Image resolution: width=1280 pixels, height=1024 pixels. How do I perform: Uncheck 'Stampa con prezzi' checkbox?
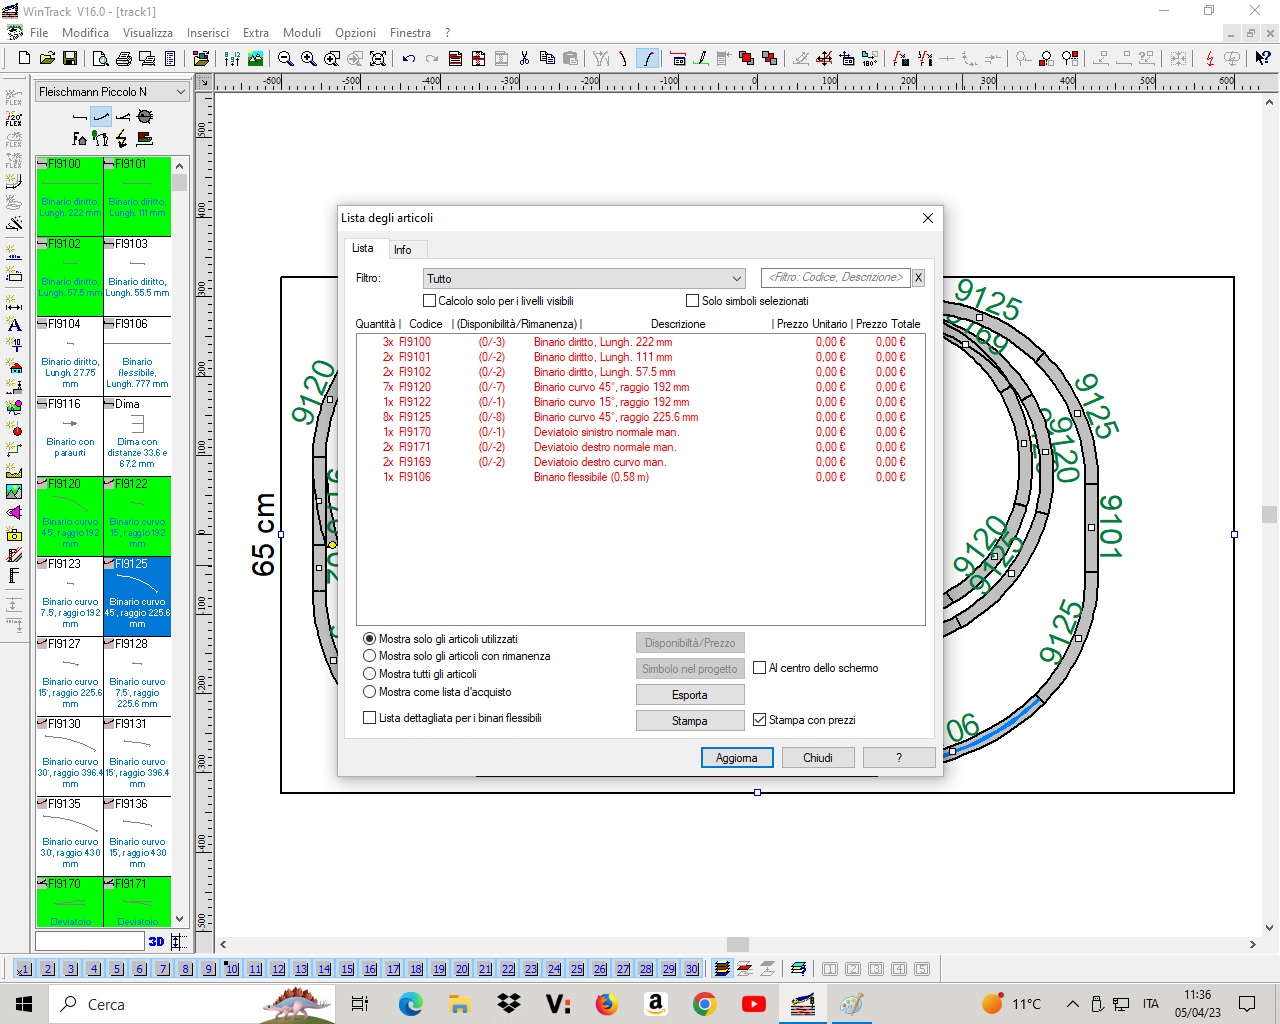pos(760,720)
